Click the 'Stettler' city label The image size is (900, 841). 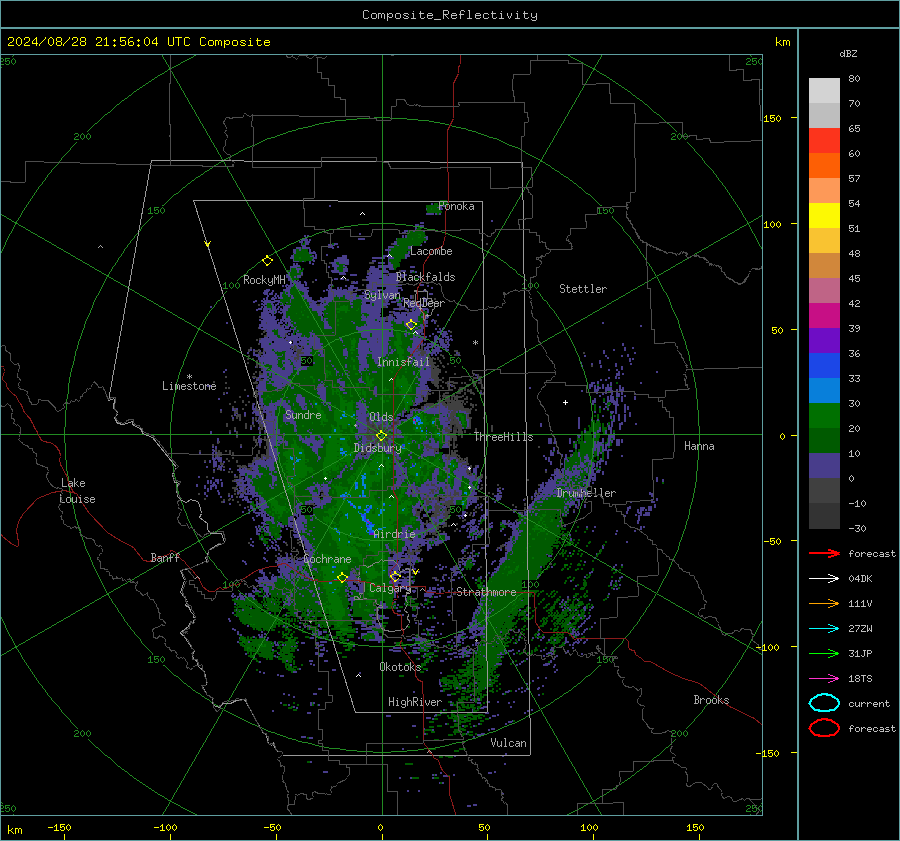583,289
